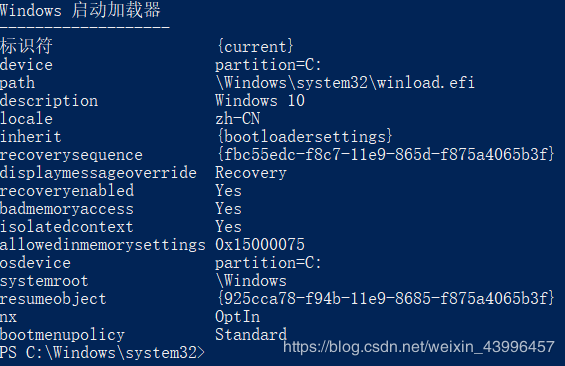Screen dimensions: 565x366
Task: Click the Recovery value text
Action: click(251, 173)
